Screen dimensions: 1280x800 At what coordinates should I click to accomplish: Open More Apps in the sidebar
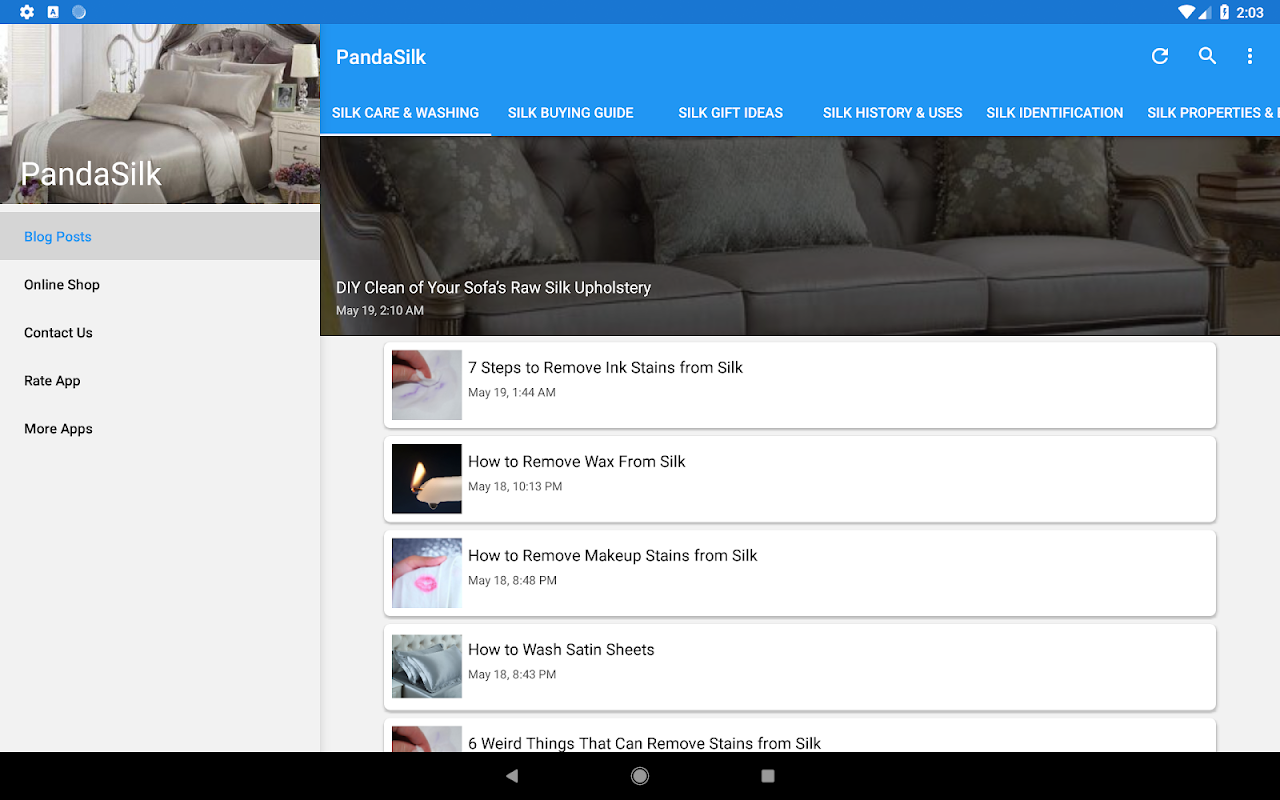(160, 428)
